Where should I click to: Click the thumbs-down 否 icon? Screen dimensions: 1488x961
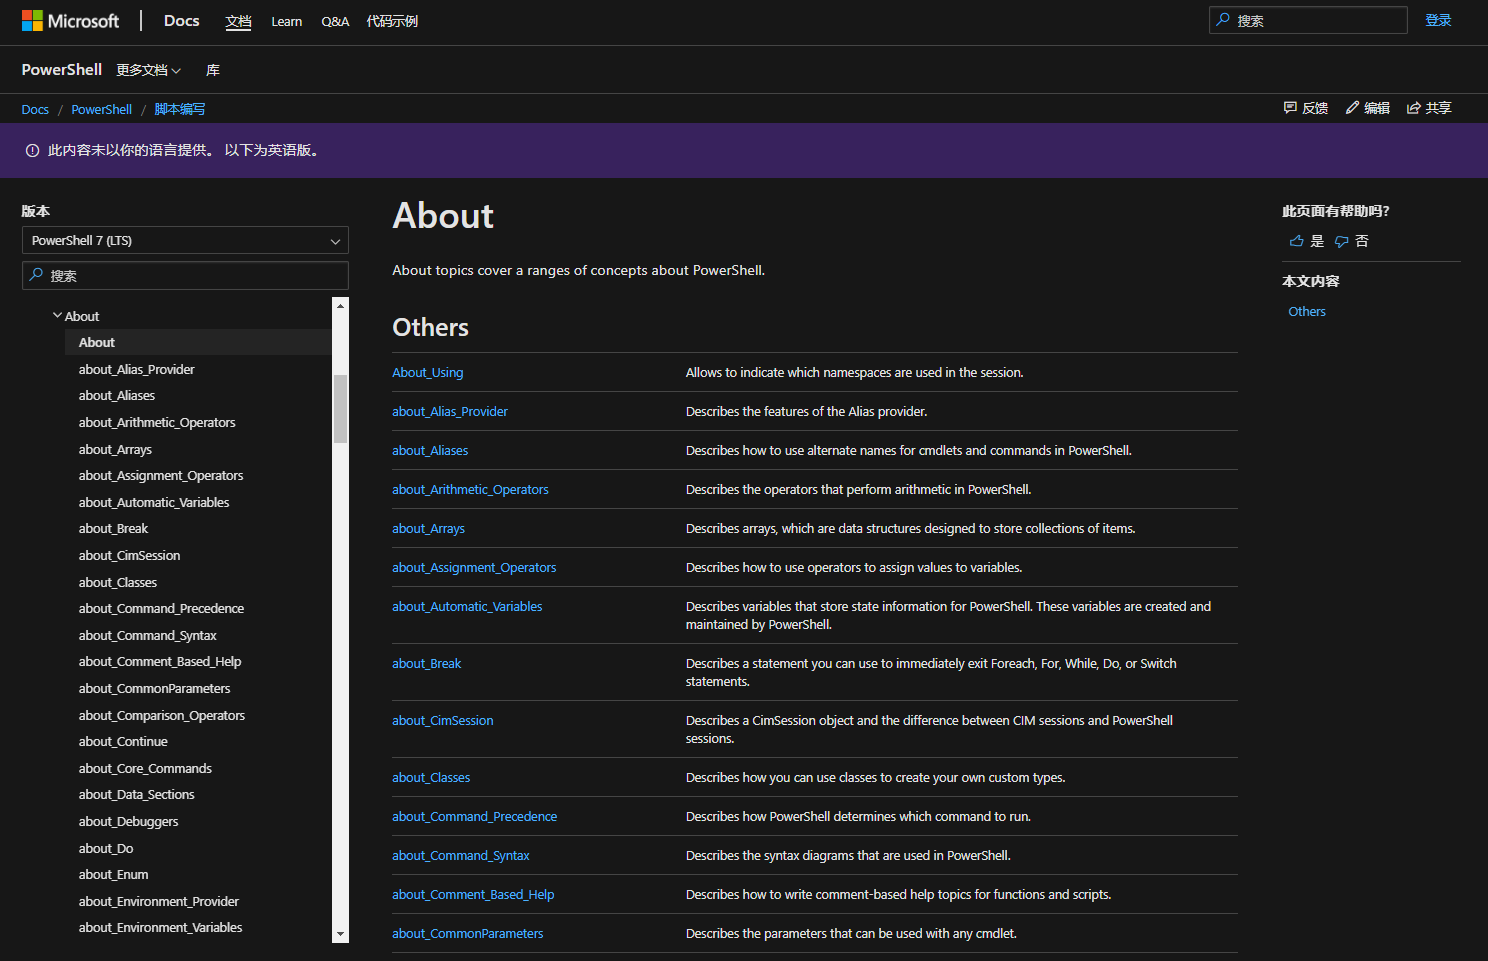(x=1342, y=241)
